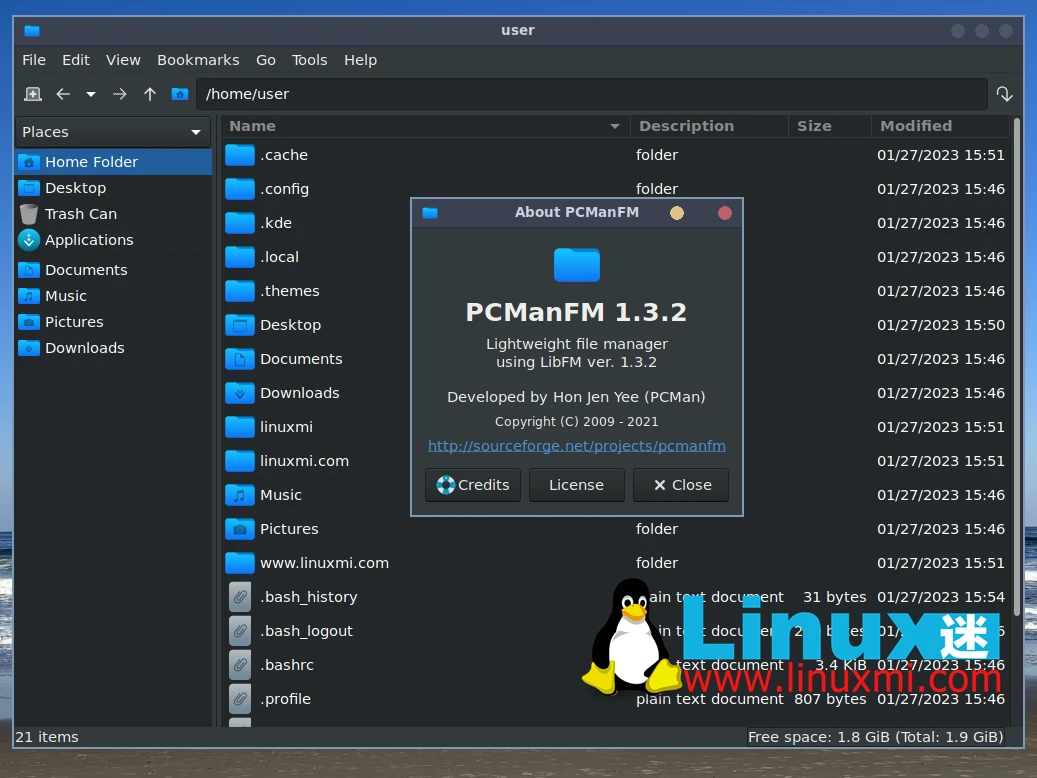Image resolution: width=1037 pixels, height=778 pixels.
Task: Click the vertical scrollbar on the right
Action: click(1018, 400)
